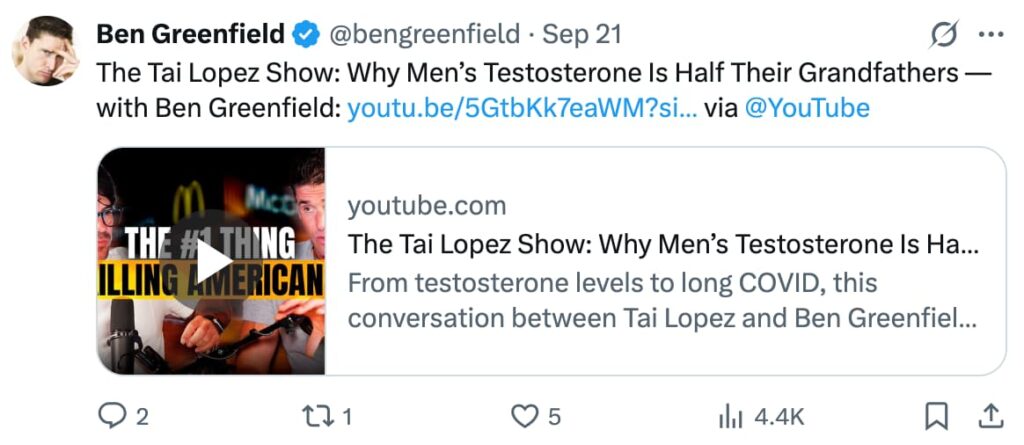Reply to Ben Greenfield's post

110,416
